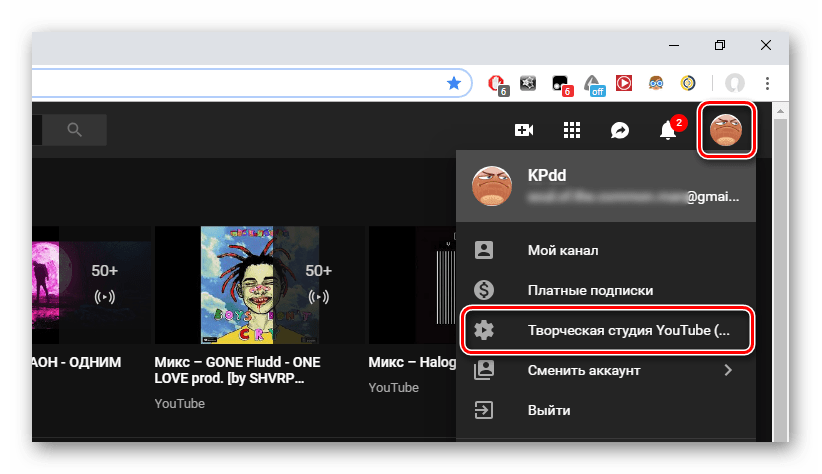822x474 pixels.
Task: Open the share messages icon
Action: coord(620,130)
